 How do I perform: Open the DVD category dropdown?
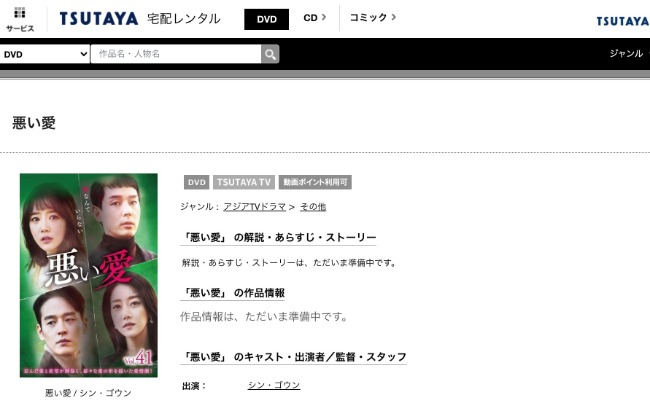pyautogui.click(x=45, y=54)
